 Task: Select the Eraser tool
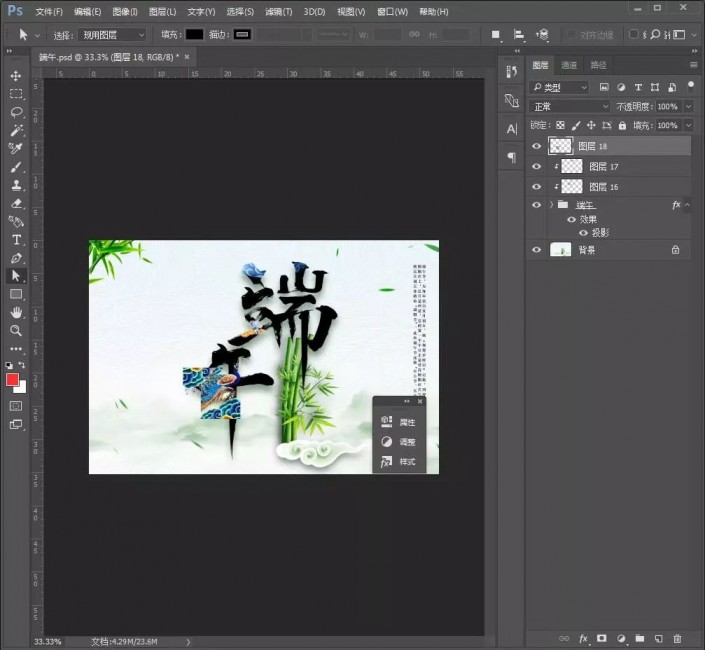point(16,203)
